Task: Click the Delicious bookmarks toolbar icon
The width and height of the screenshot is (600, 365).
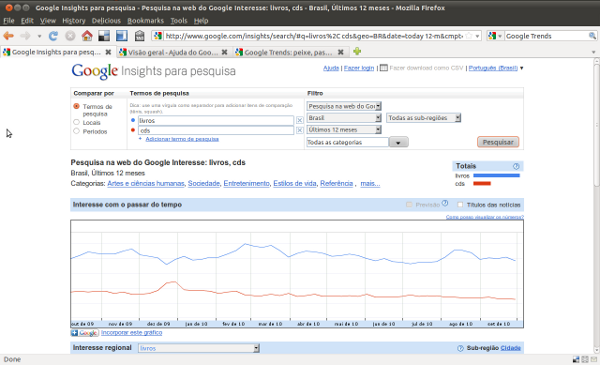Action: [x=104, y=36]
